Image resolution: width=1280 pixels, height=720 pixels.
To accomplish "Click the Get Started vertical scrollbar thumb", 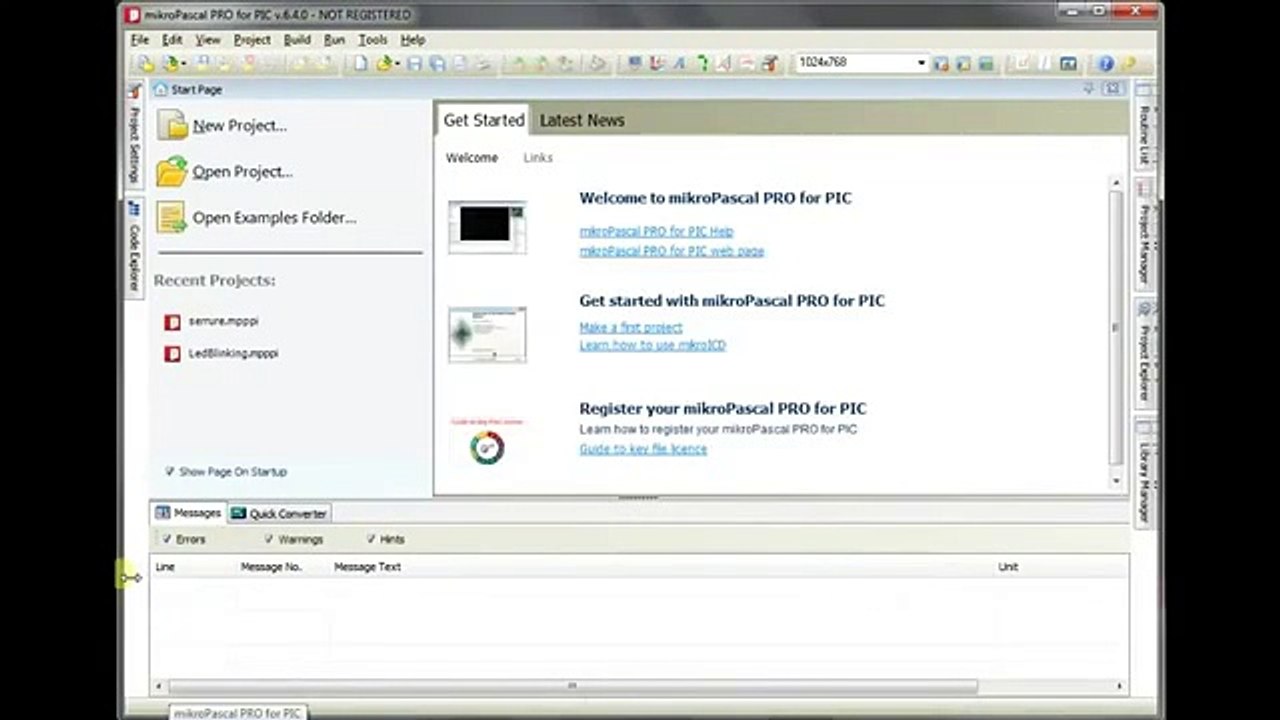I will click(x=1117, y=326).
